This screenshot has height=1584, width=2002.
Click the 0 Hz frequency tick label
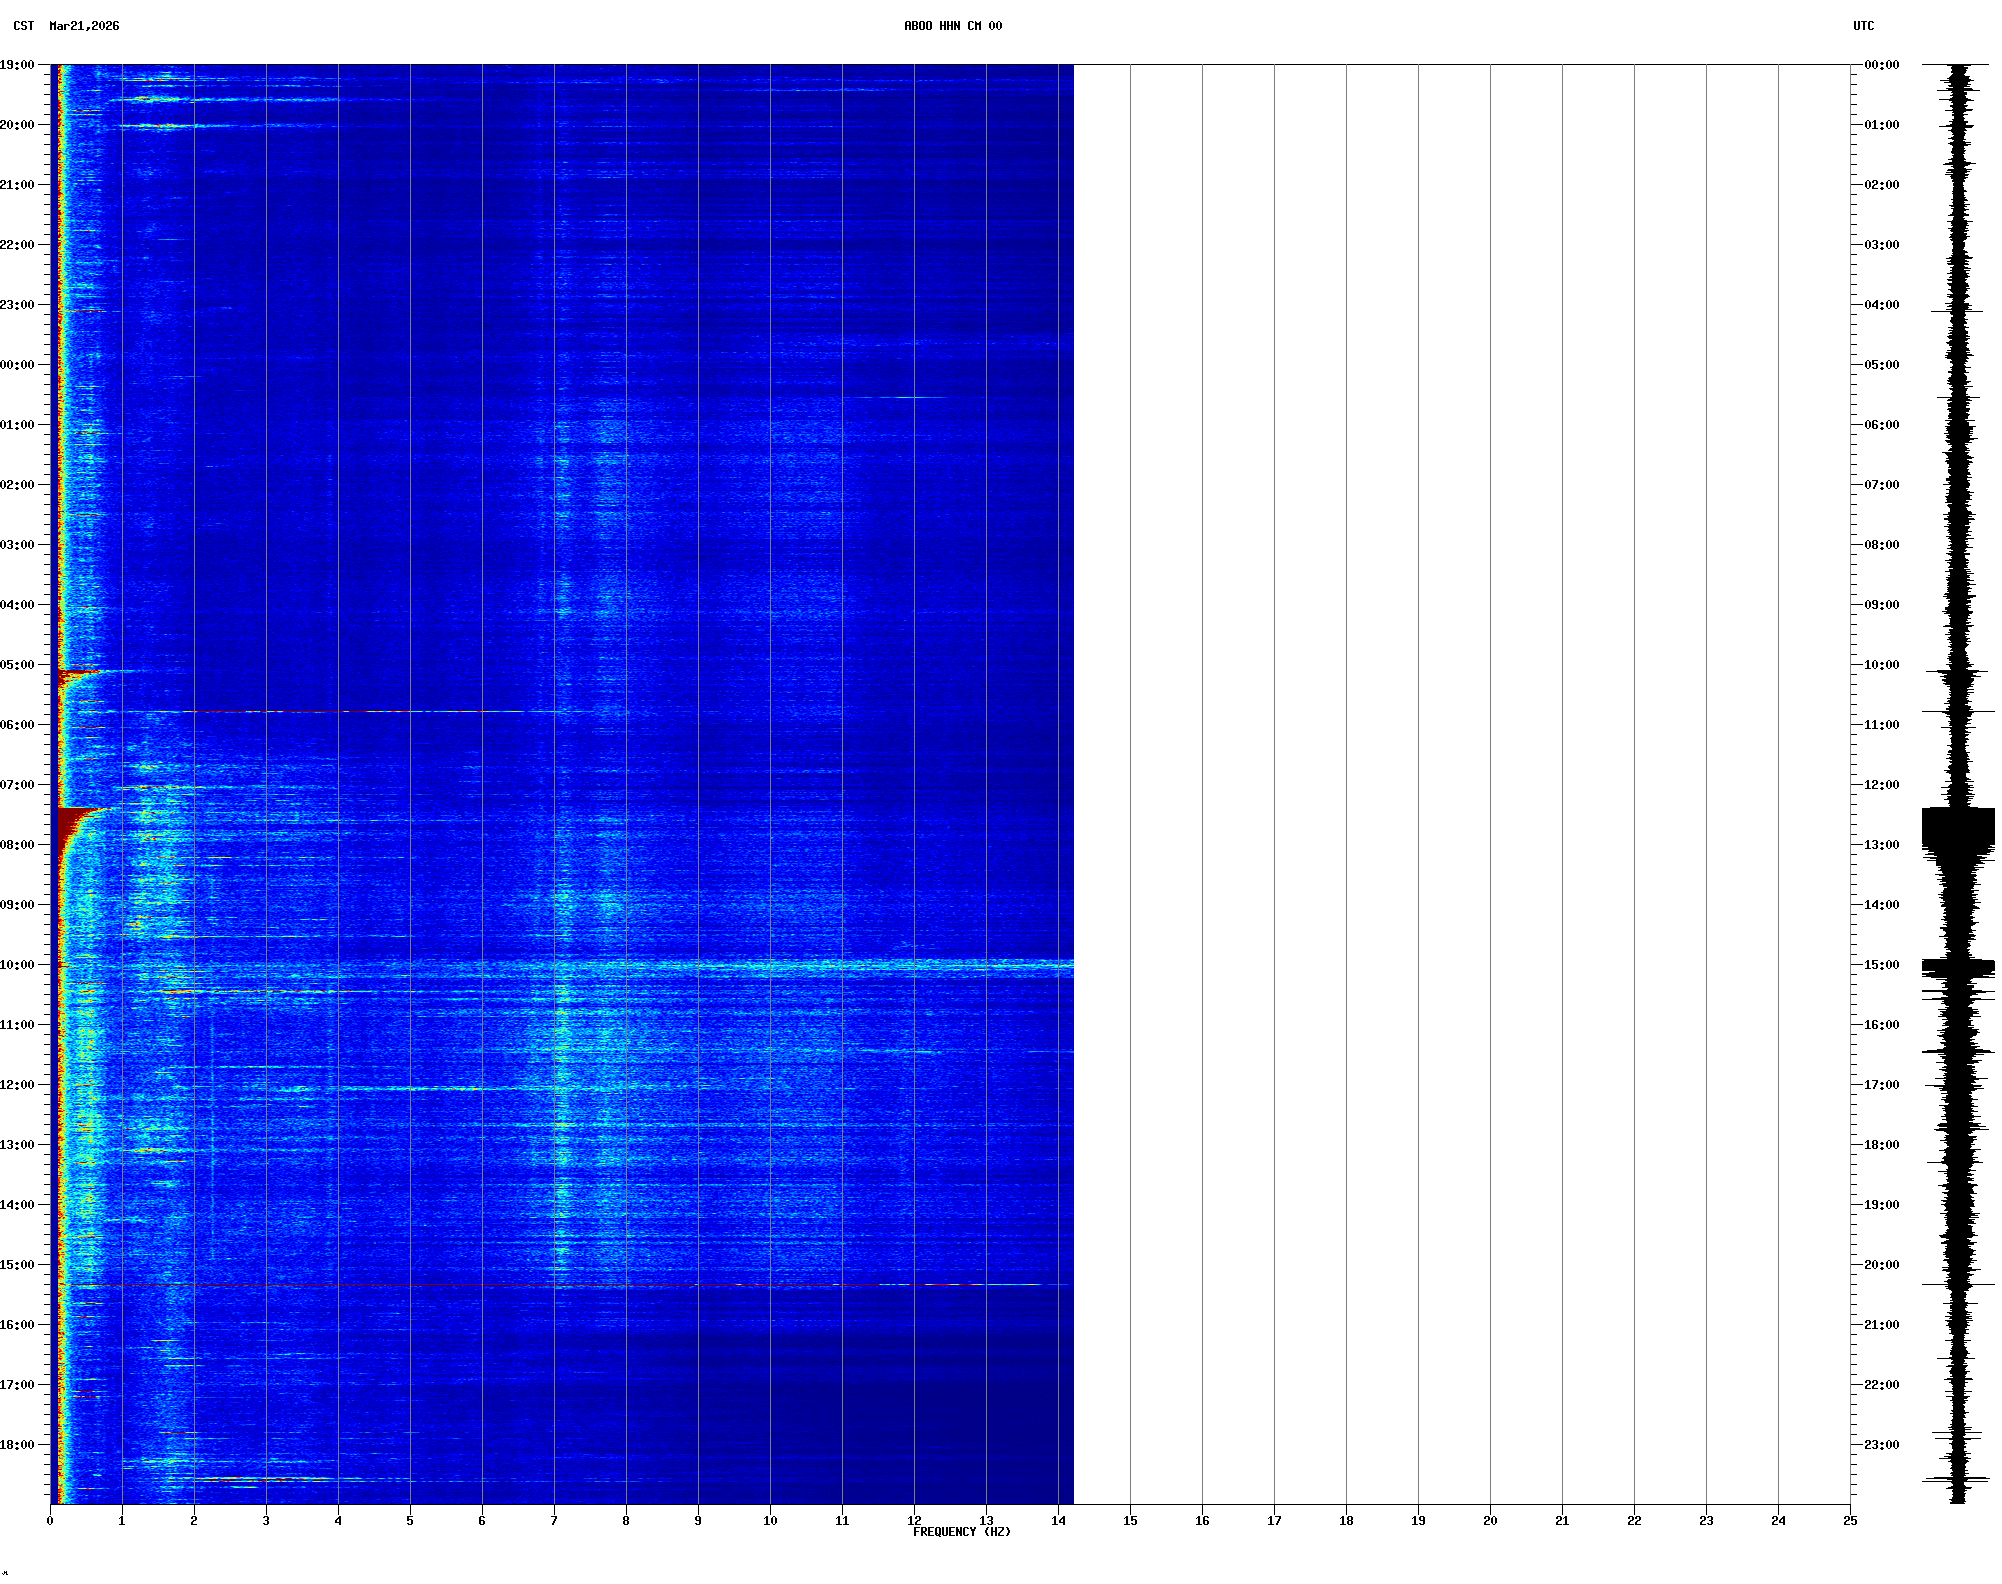click(x=50, y=1521)
